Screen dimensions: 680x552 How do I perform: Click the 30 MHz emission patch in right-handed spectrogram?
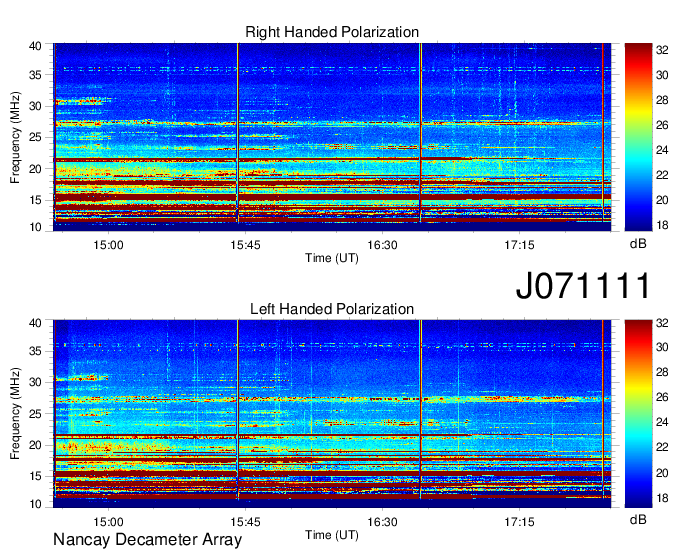[x=80, y=101]
